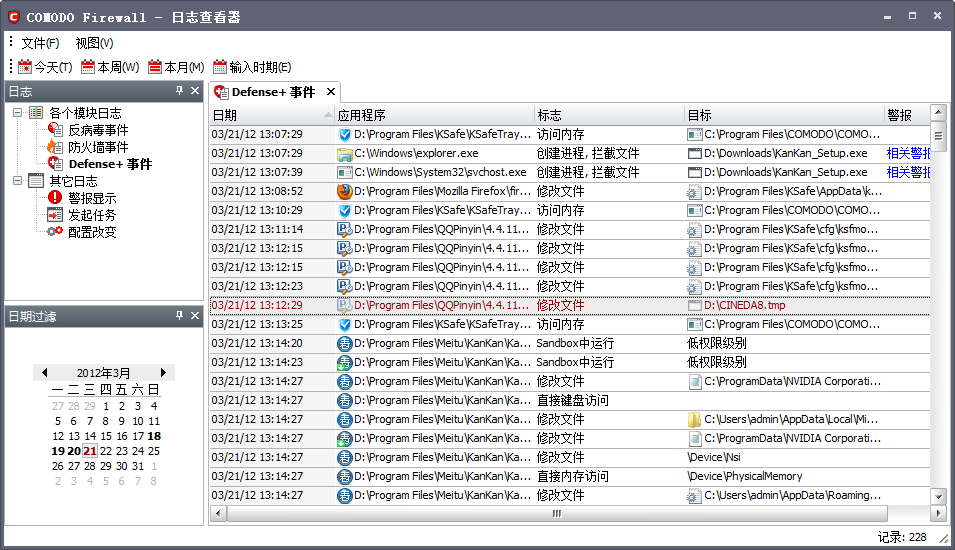Click related alert link for explorer.exe row
955x550 pixels.
[x=908, y=154]
